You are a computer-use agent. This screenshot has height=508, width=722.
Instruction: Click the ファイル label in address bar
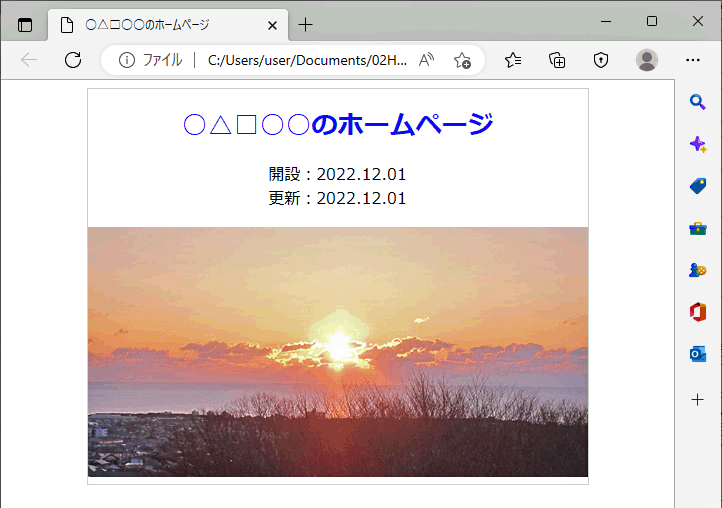[x=162, y=60]
